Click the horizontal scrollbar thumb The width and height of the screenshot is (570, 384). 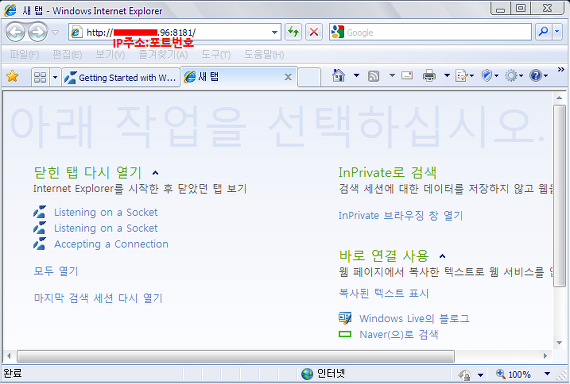tap(236, 356)
